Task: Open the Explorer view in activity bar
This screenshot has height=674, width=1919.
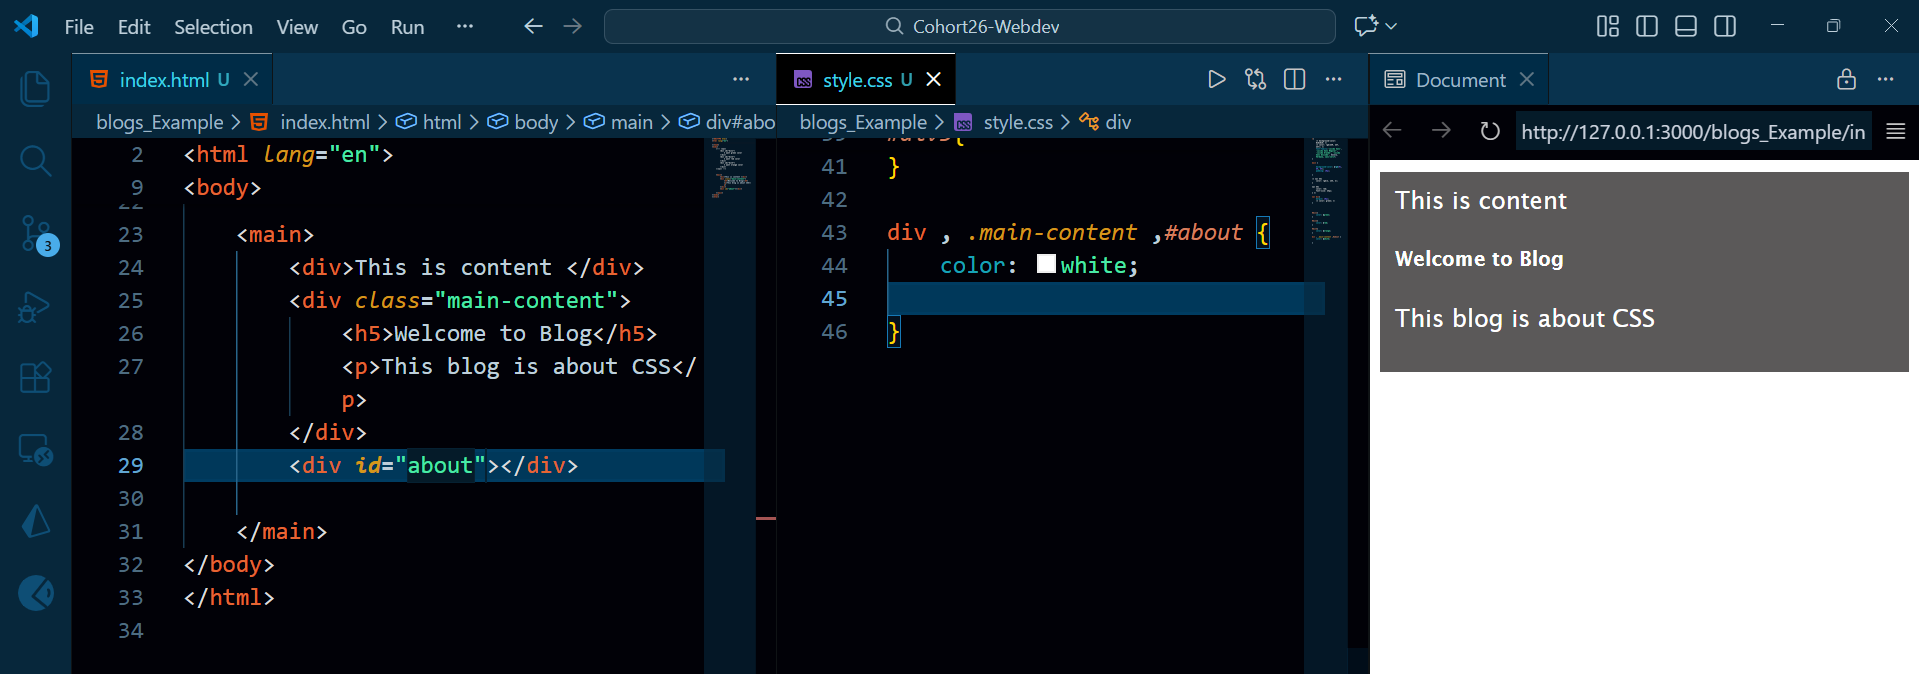Action: (35, 88)
